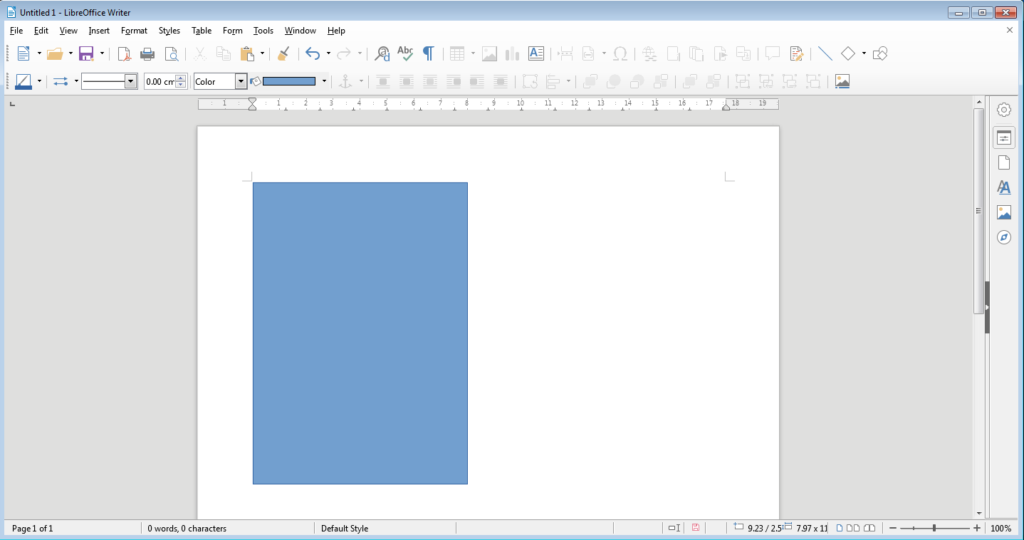Image resolution: width=1024 pixels, height=540 pixels.
Task: Click the 100% zoom level indicator
Action: click(1000, 528)
